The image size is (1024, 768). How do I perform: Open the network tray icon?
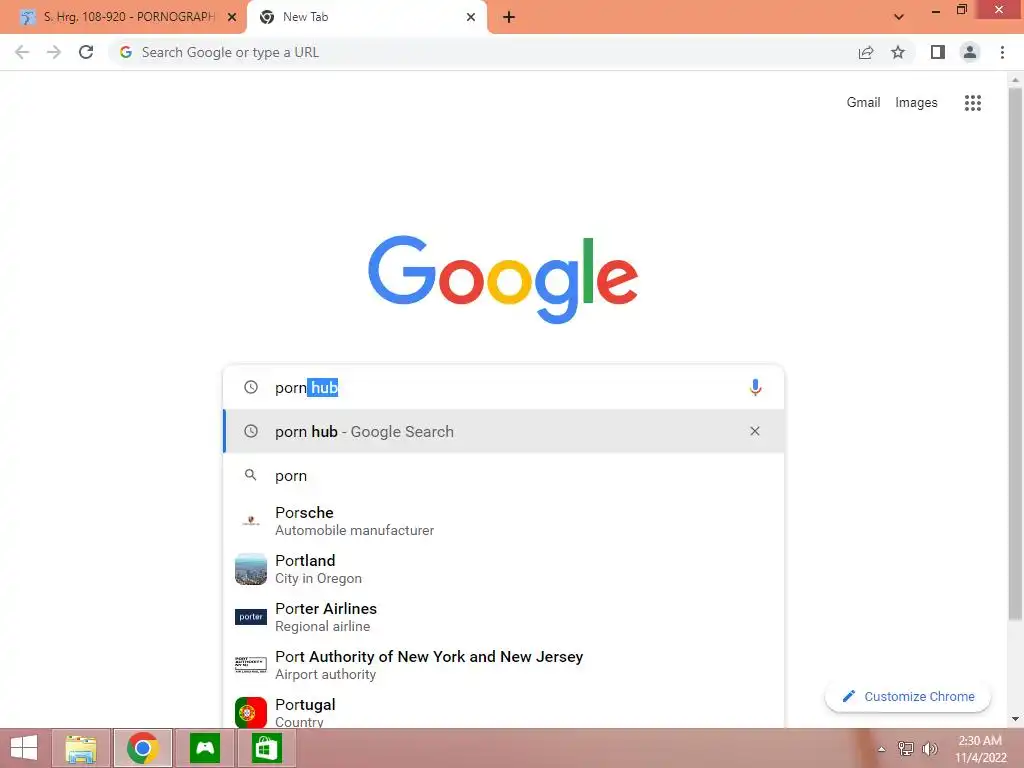tap(906, 749)
